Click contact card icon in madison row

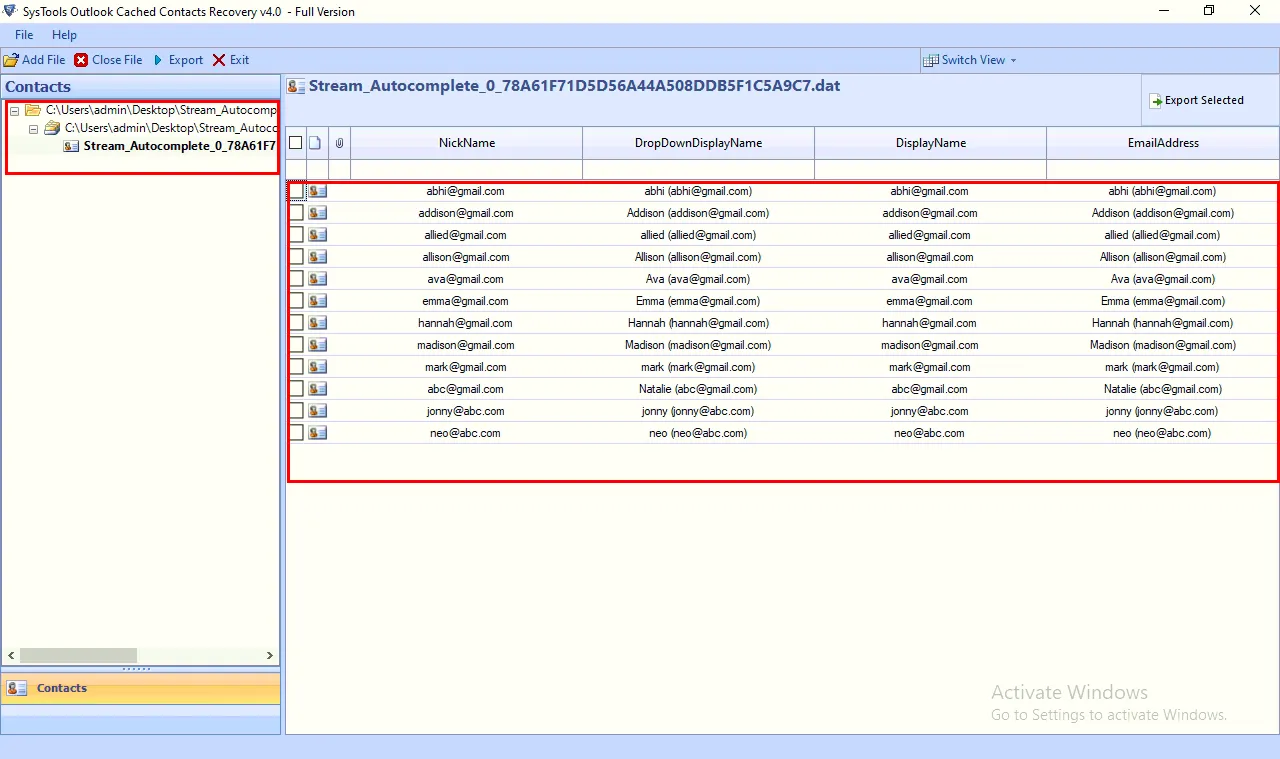317,345
